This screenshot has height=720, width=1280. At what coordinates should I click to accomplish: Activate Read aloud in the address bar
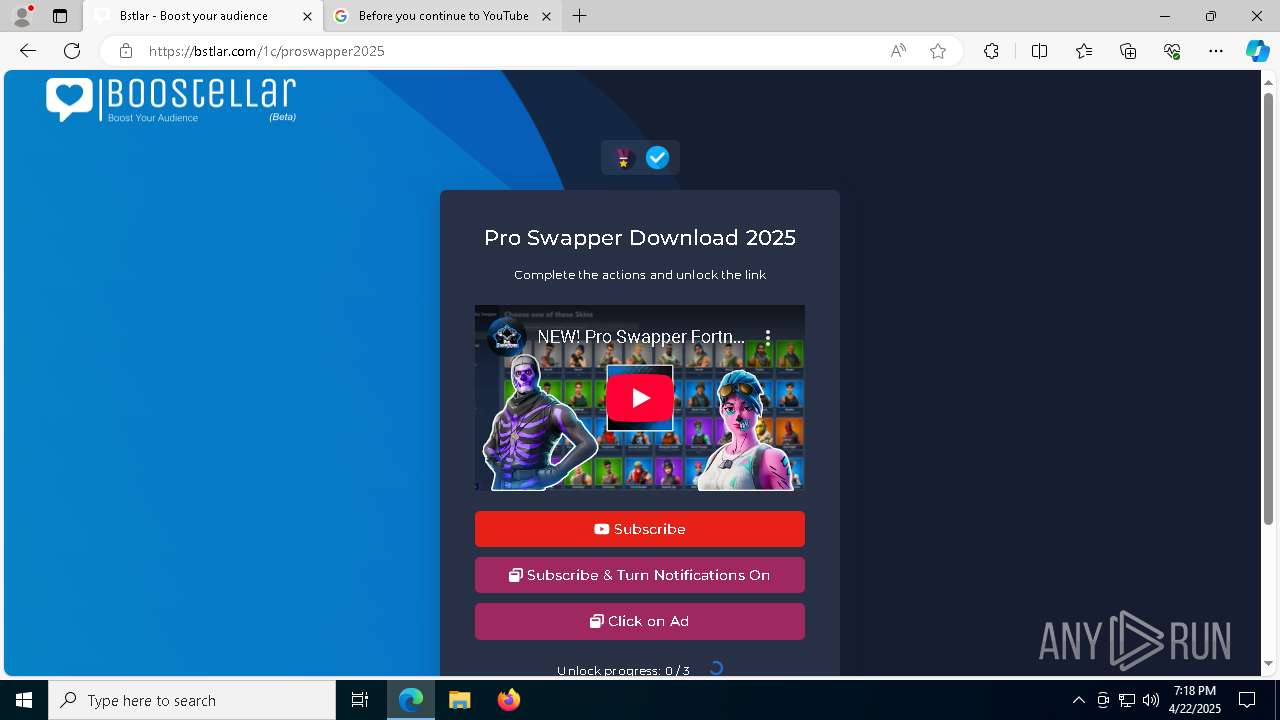pyautogui.click(x=898, y=51)
